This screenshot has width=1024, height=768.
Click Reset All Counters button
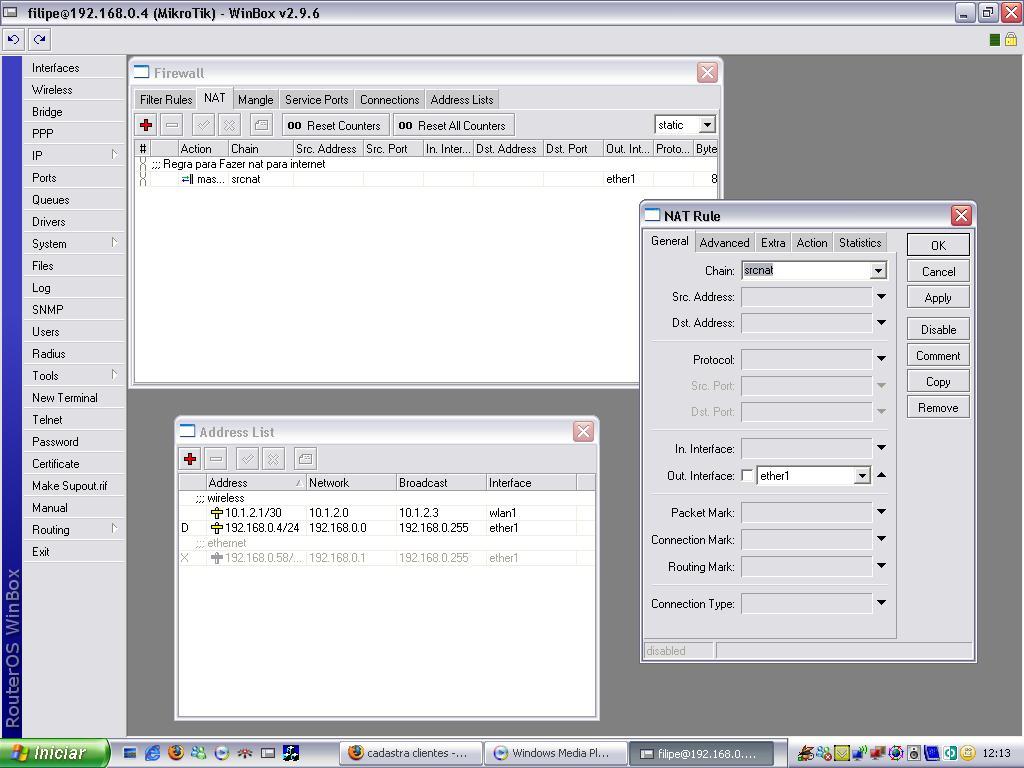[x=453, y=125]
